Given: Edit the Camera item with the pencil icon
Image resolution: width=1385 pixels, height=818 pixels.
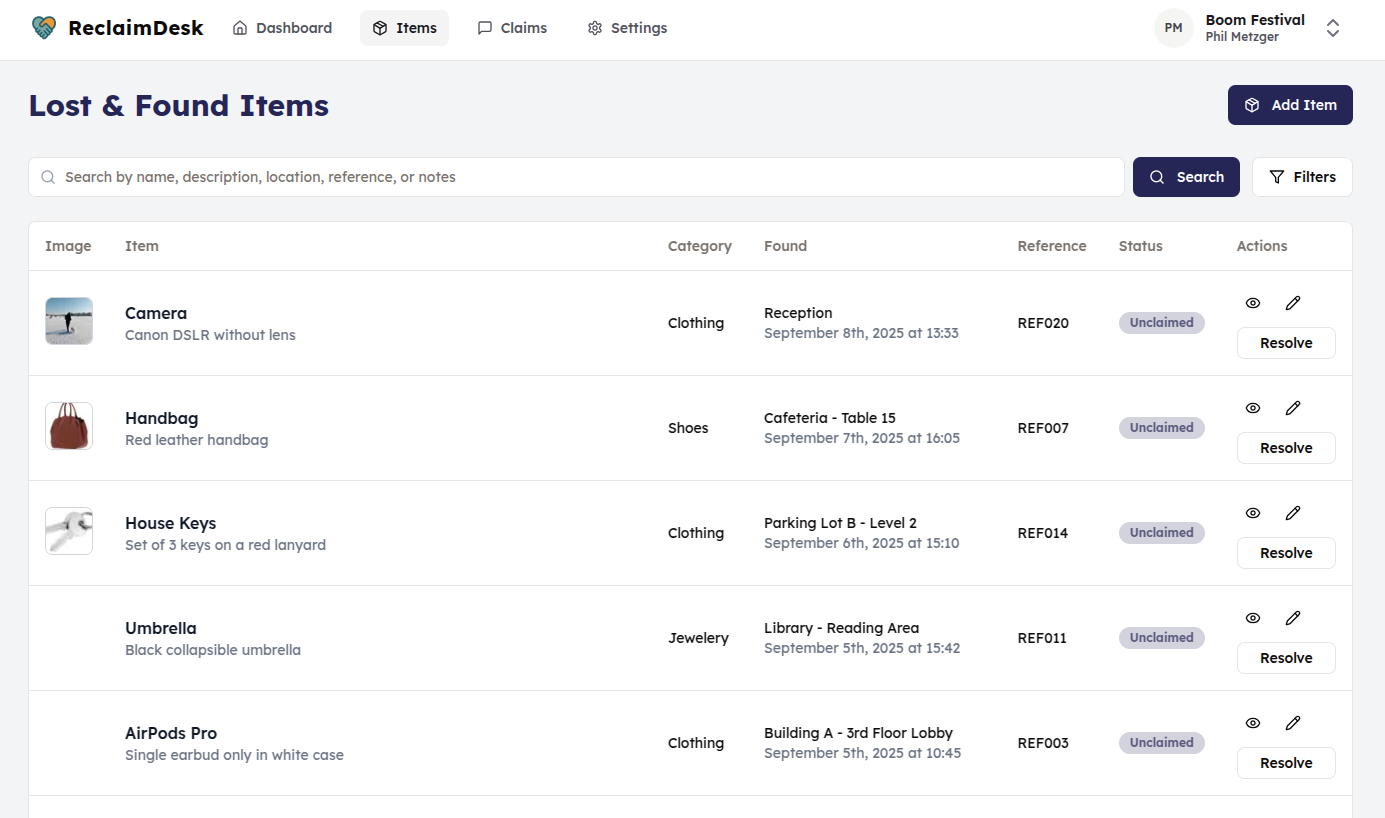Looking at the screenshot, I should (1293, 303).
